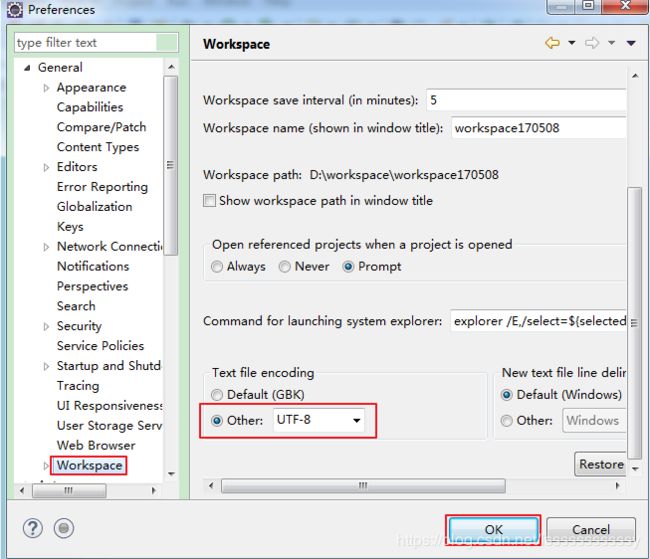Expand the Security tree node
The width and height of the screenshot is (650, 559).
point(46,327)
